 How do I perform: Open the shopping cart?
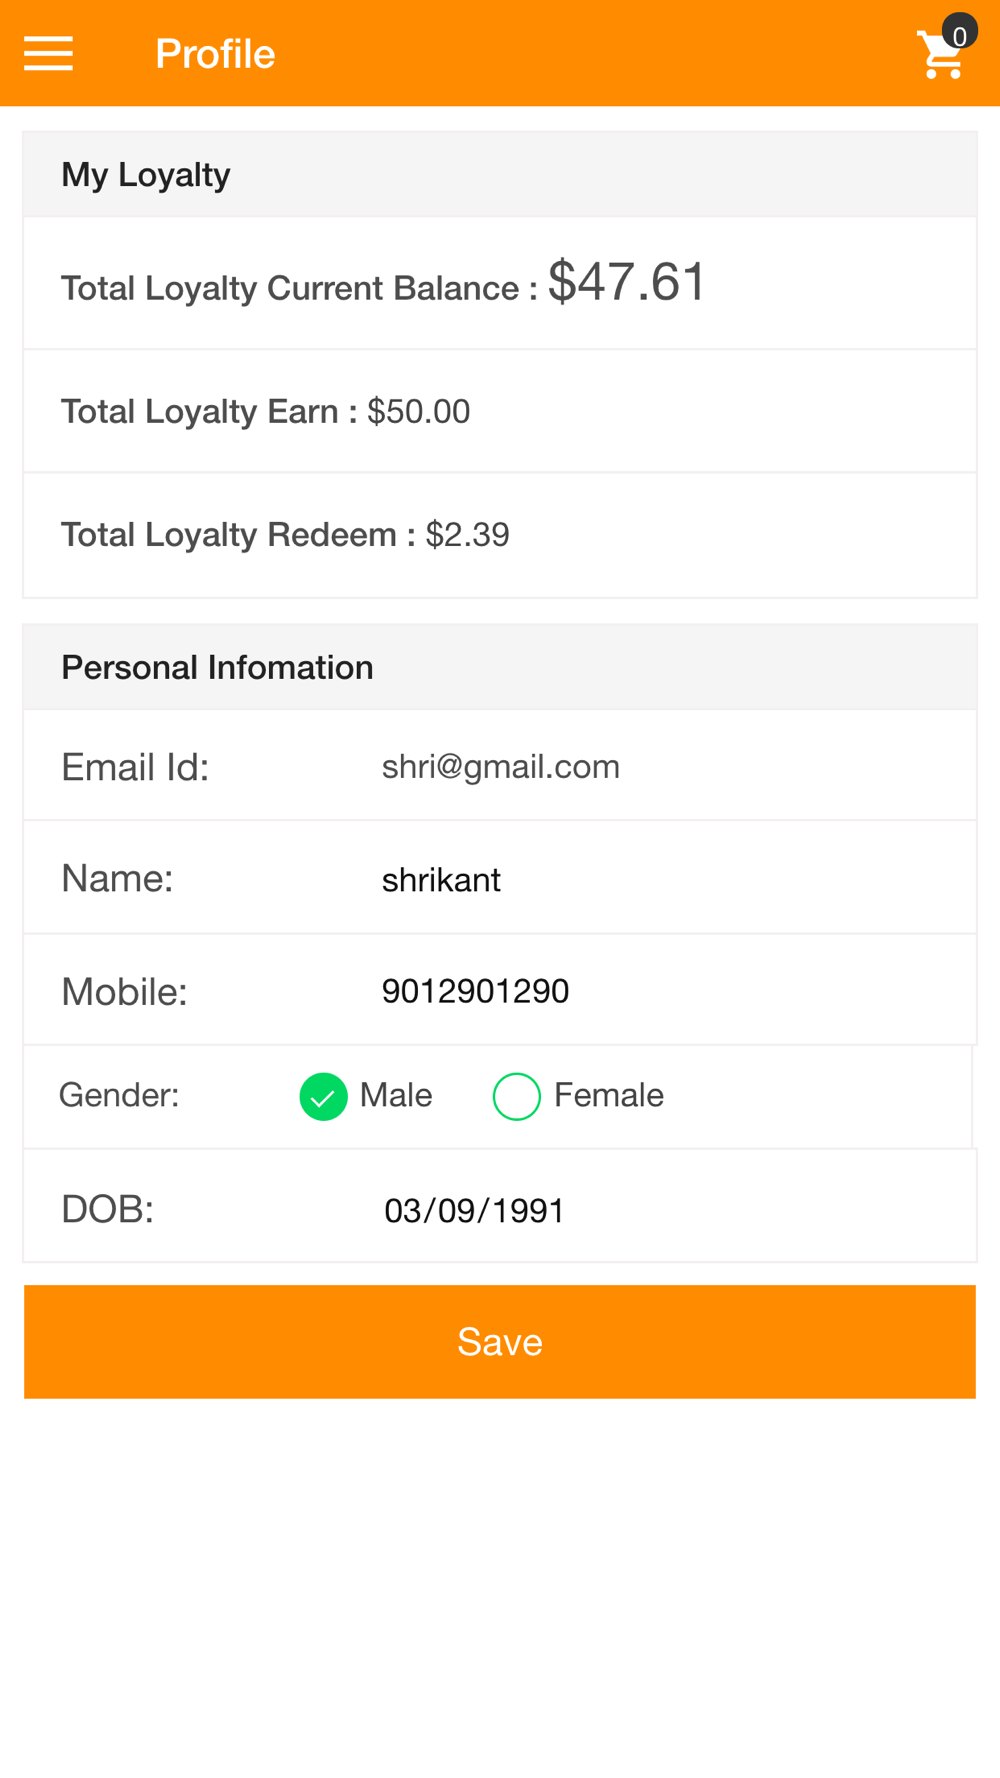tap(940, 55)
